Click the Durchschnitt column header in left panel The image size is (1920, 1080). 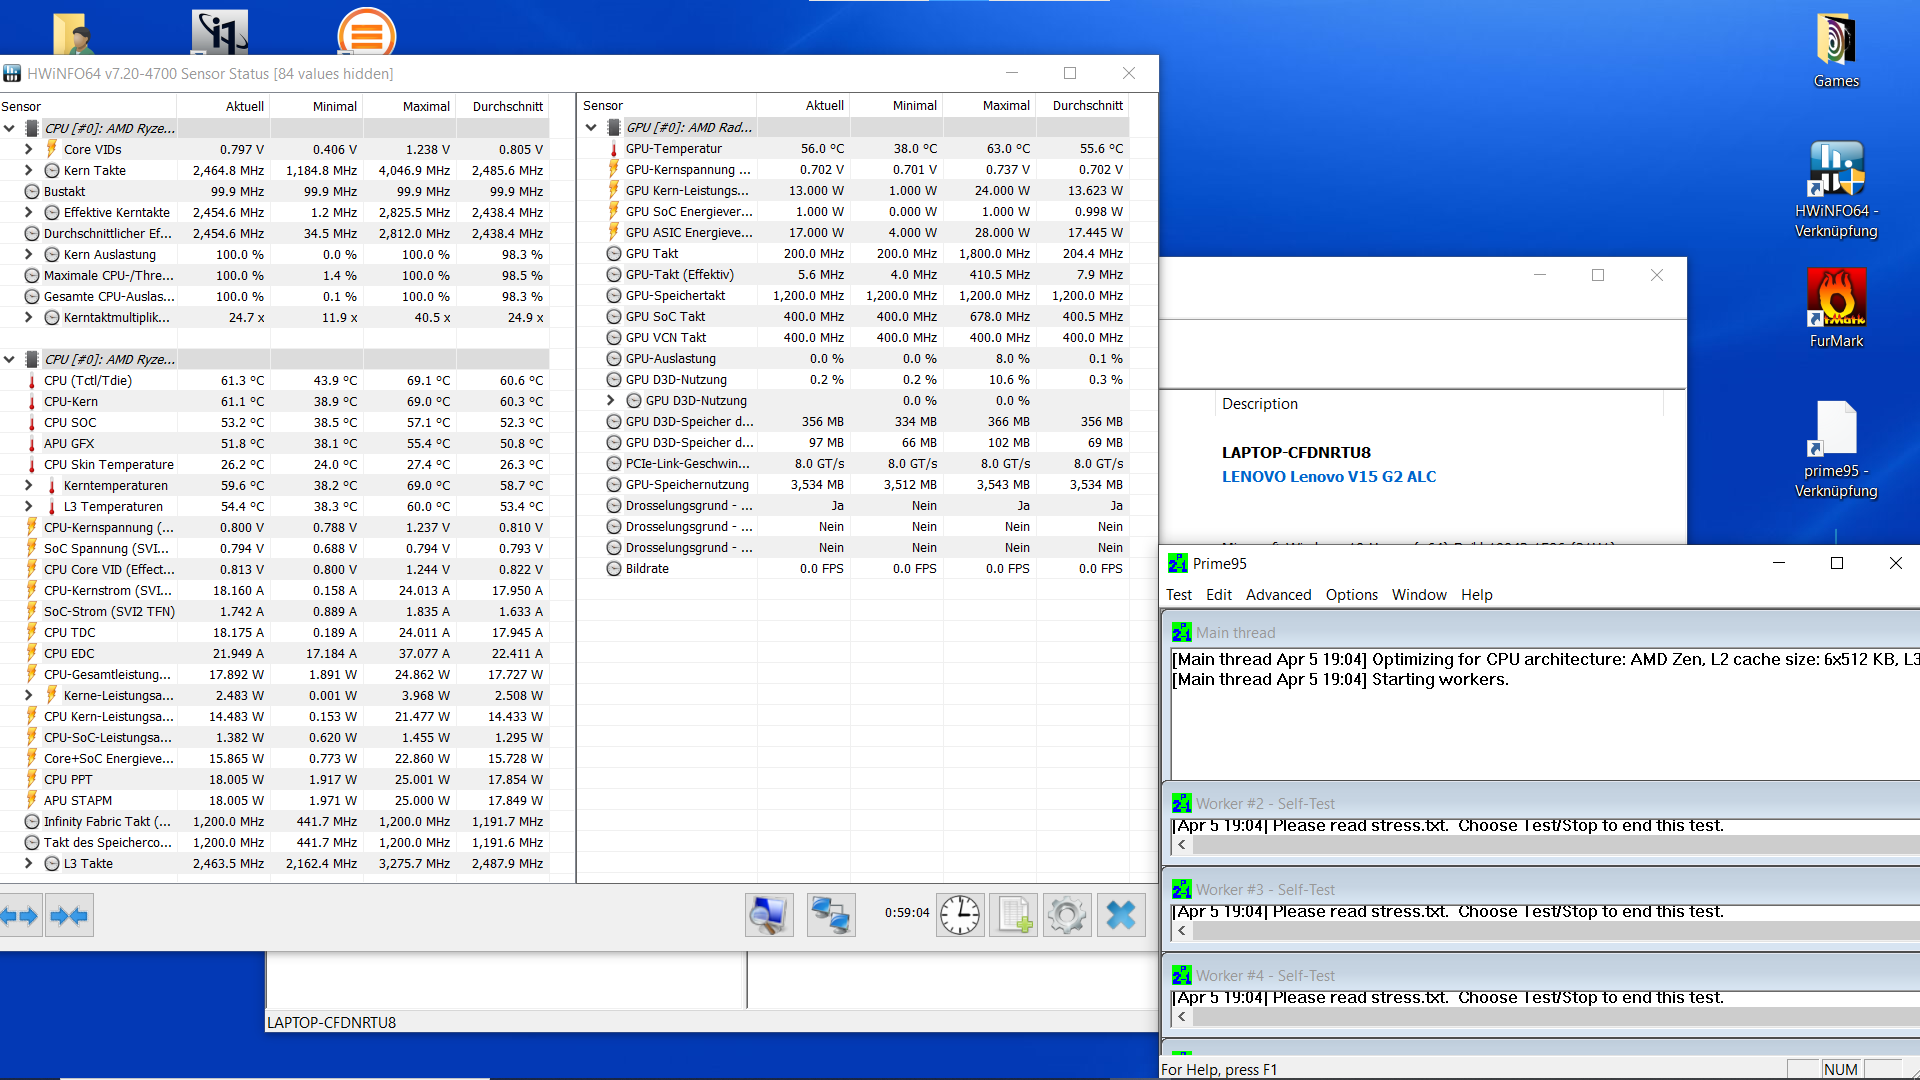click(507, 106)
